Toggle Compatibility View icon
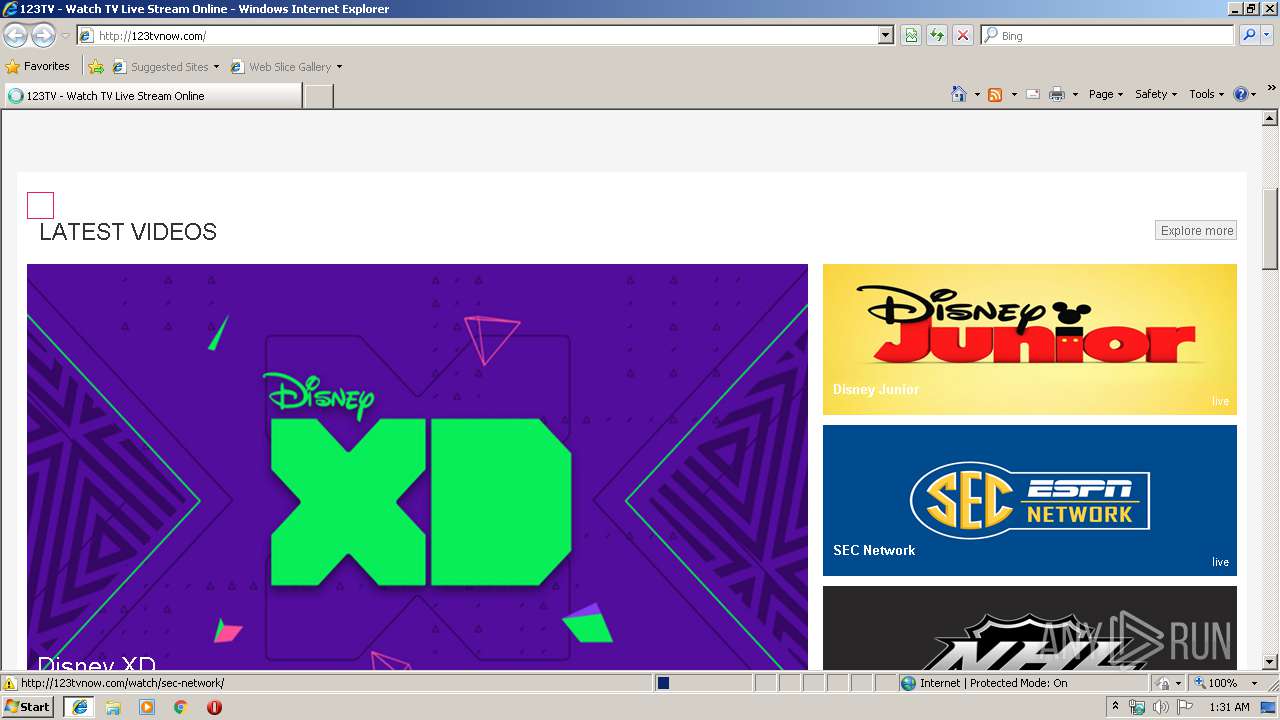1280x720 pixels. pos(911,35)
